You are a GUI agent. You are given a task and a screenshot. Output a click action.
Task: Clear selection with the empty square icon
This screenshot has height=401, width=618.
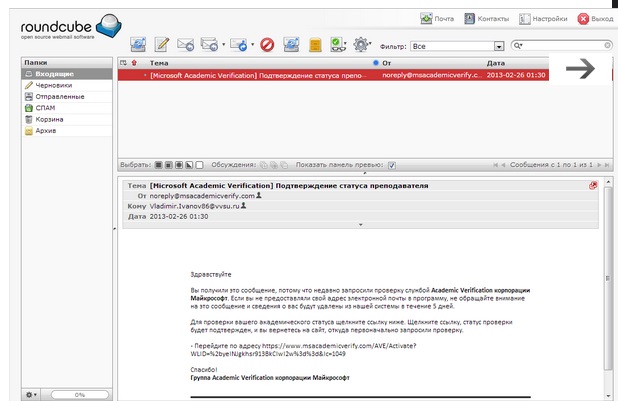(x=199, y=165)
